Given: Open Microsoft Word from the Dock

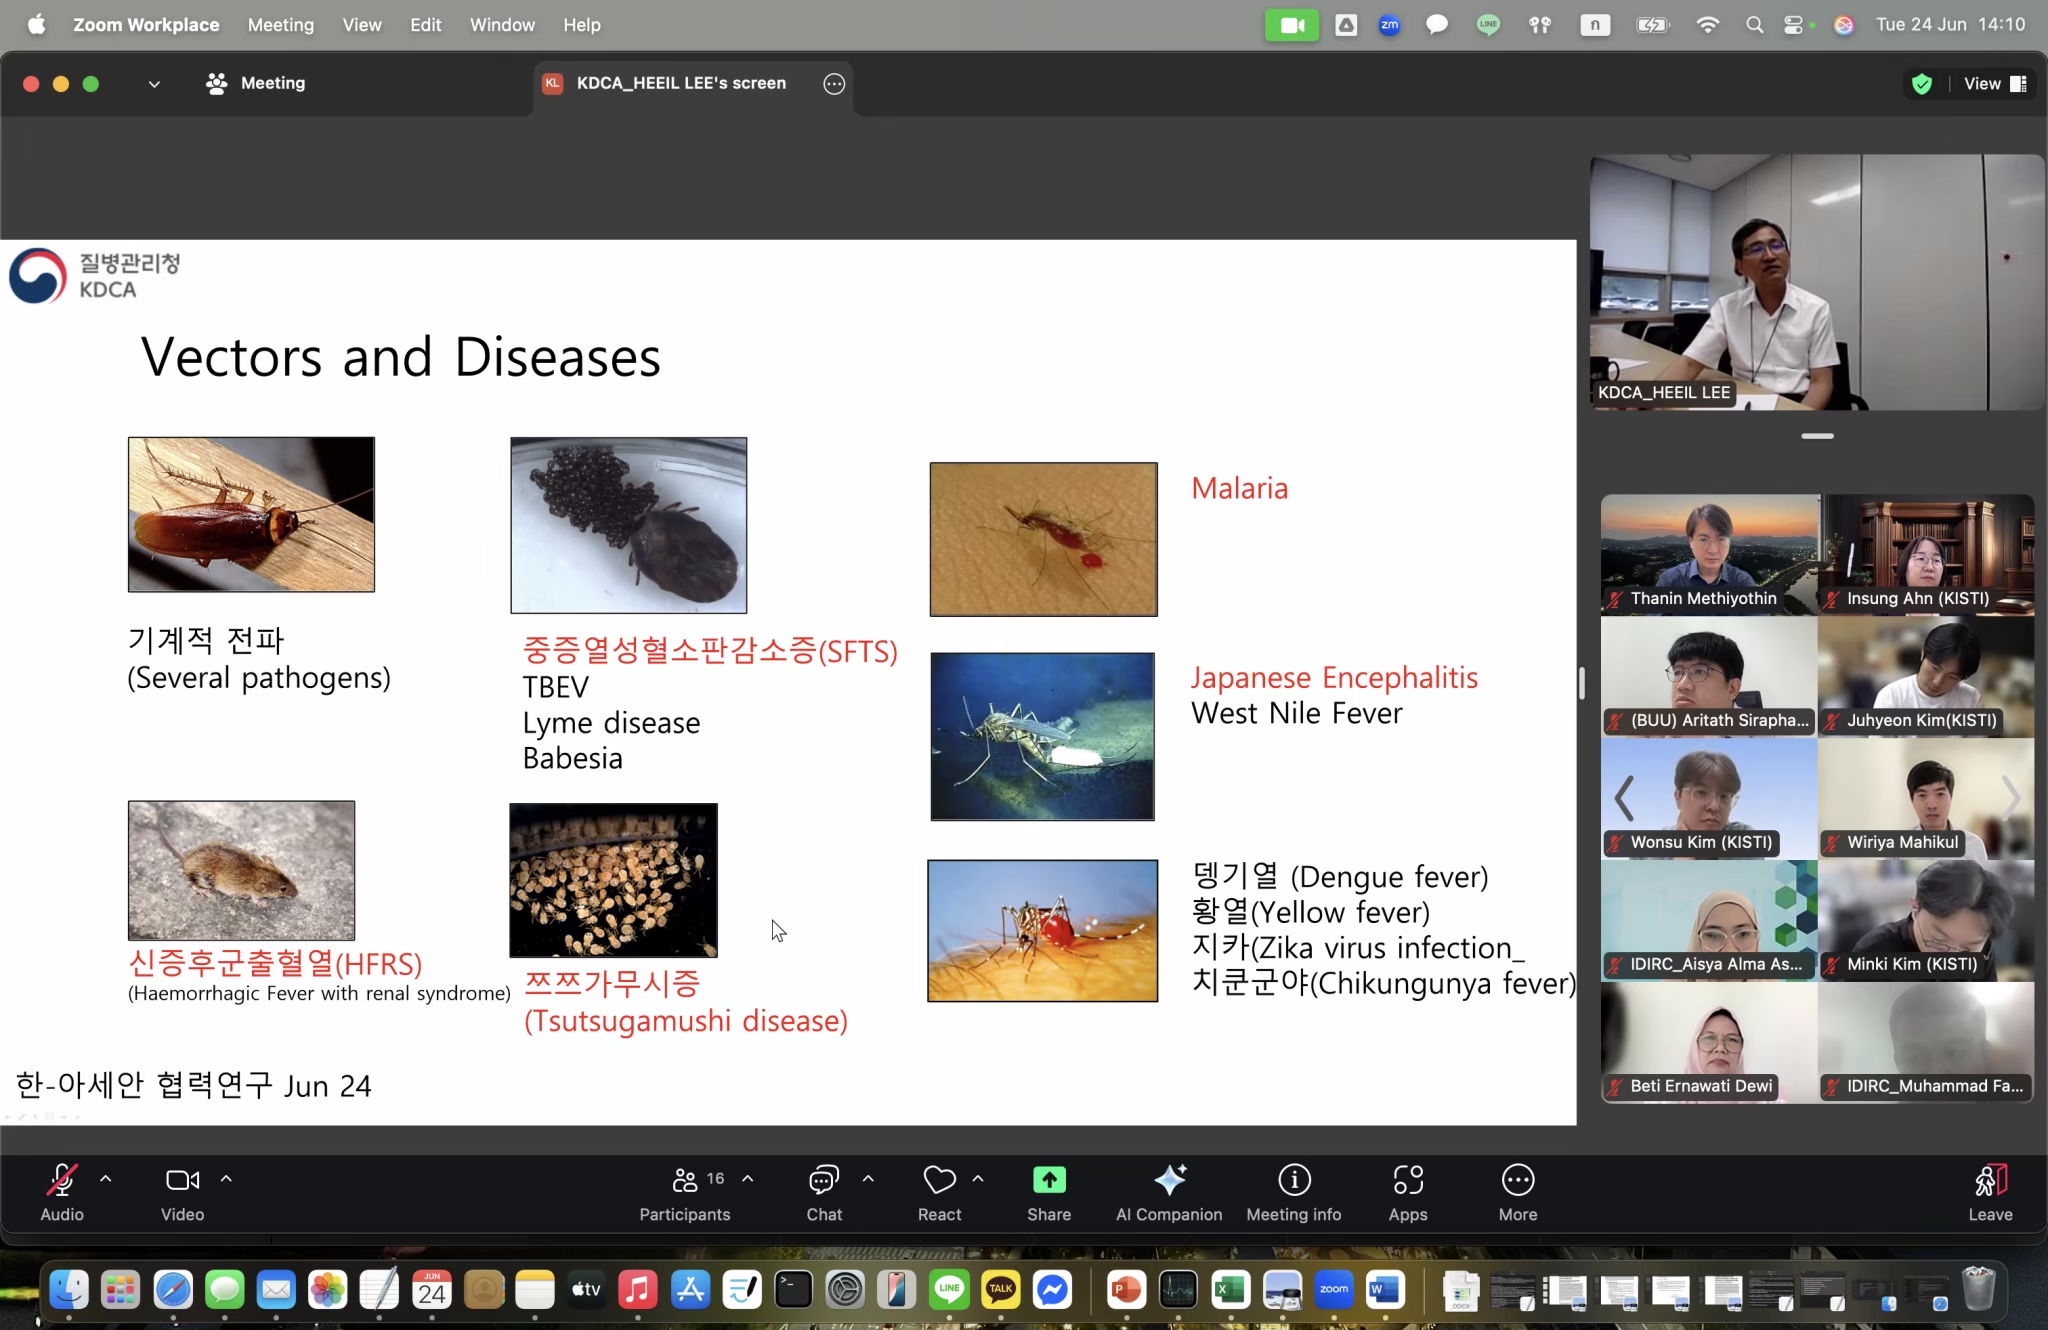Looking at the screenshot, I should pos(1385,1290).
